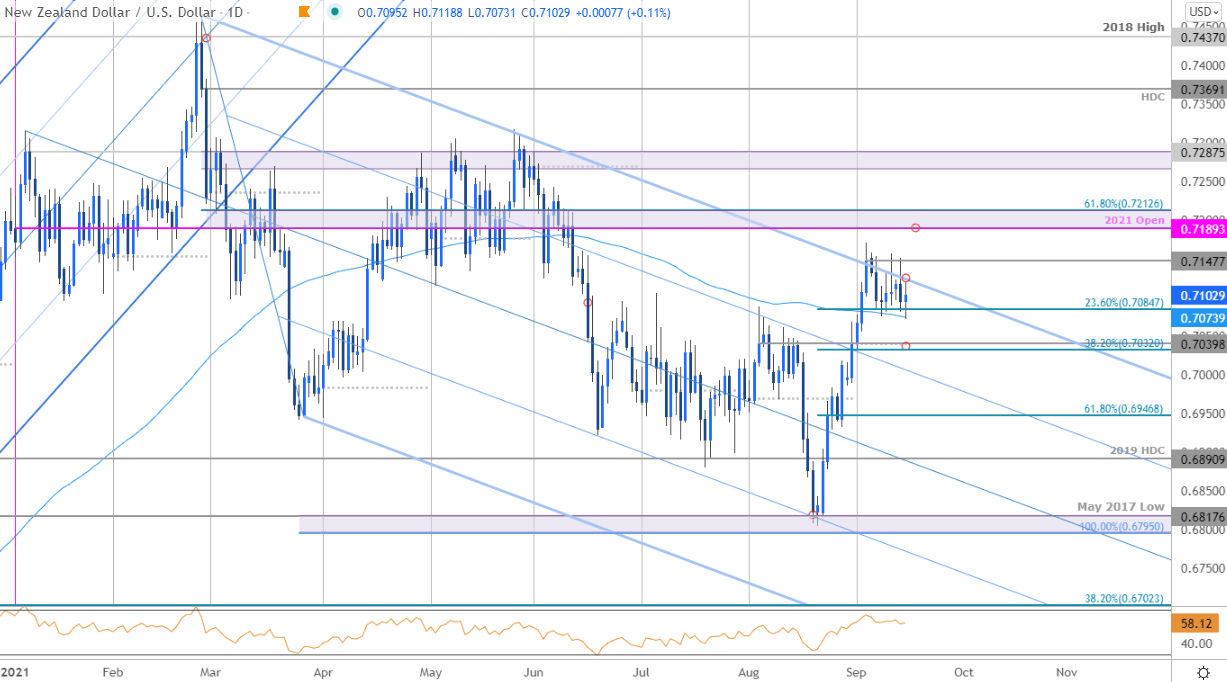This screenshot has width=1227, height=682.
Task: Click the 61.80%(0.72126) Fibonacci label
Action: pos(1125,203)
